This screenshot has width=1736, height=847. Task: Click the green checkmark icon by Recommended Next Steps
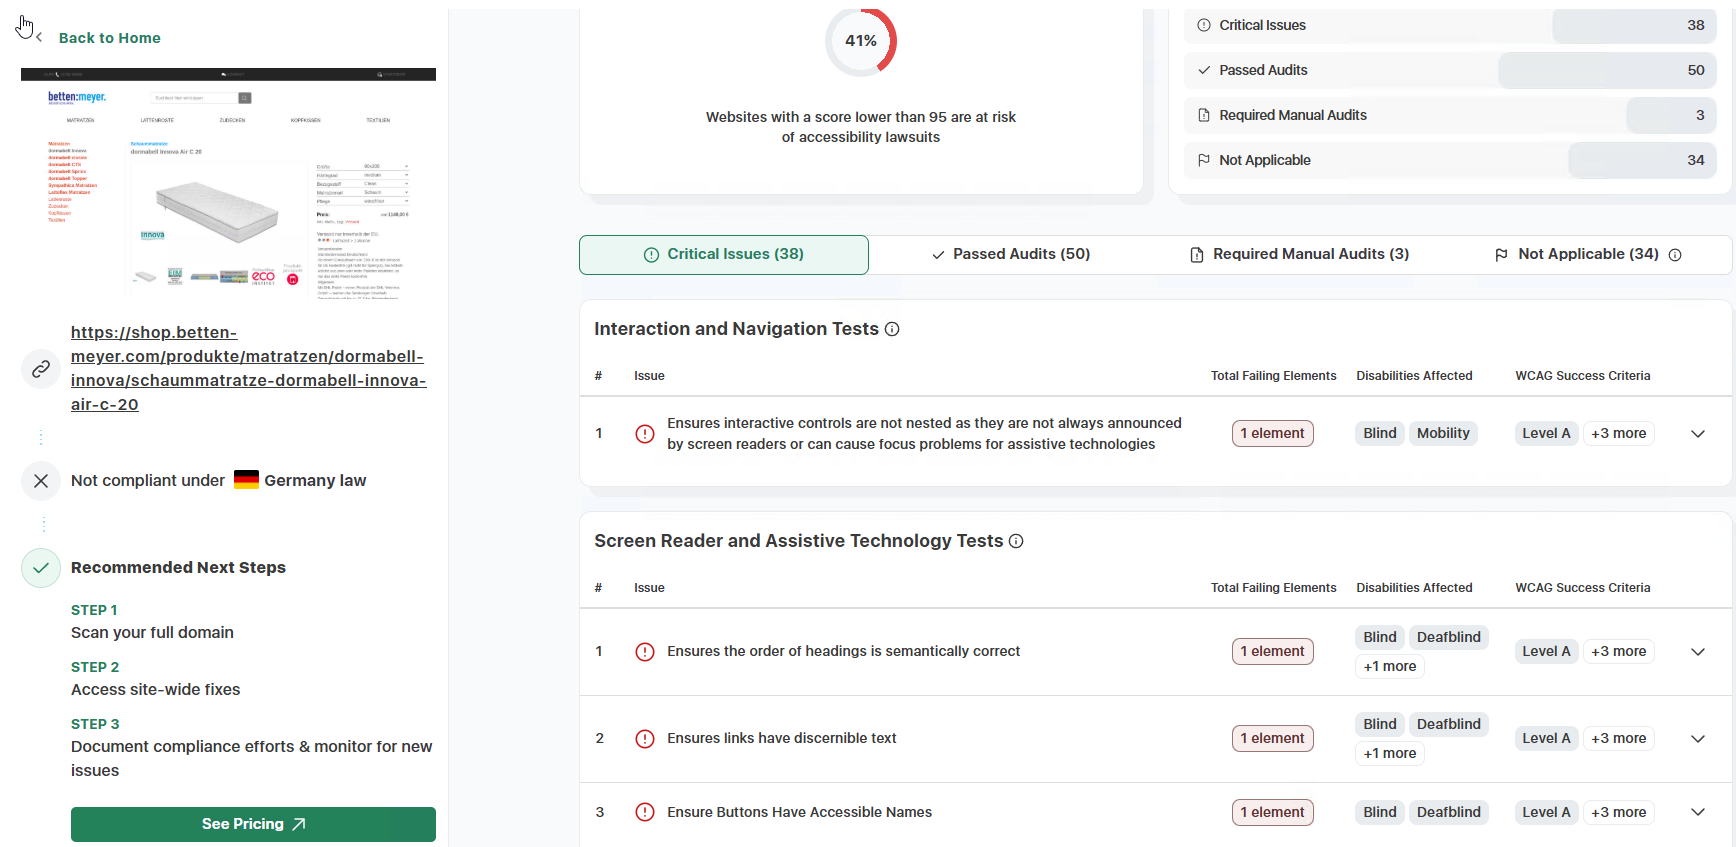[x=41, y=568]
